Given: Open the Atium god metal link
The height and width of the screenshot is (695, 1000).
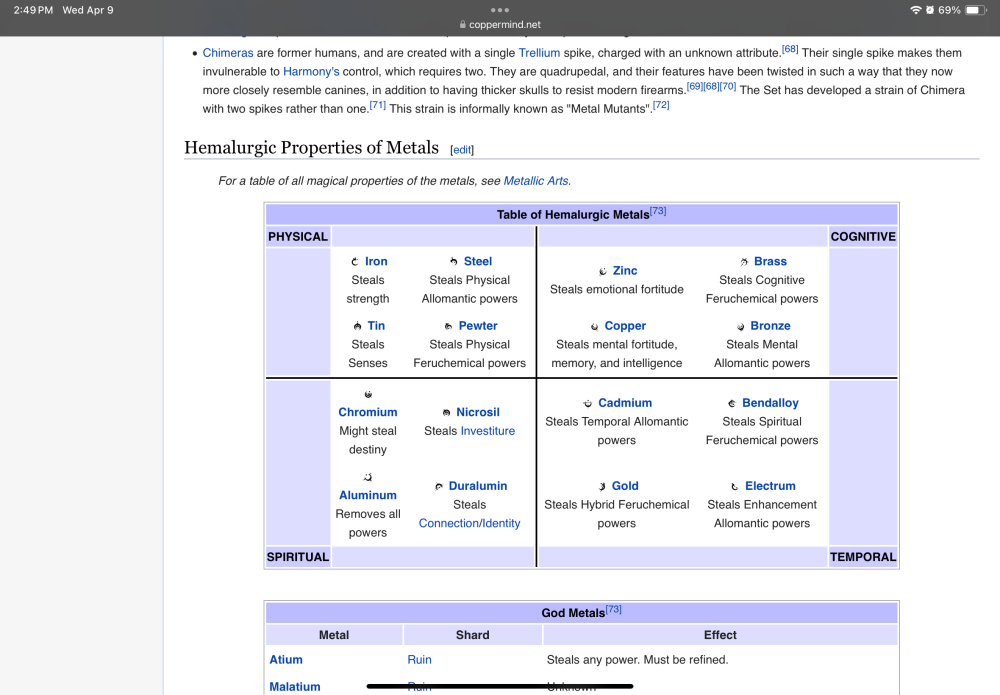Looking at the screenshot, I should [x=286, y=660].
